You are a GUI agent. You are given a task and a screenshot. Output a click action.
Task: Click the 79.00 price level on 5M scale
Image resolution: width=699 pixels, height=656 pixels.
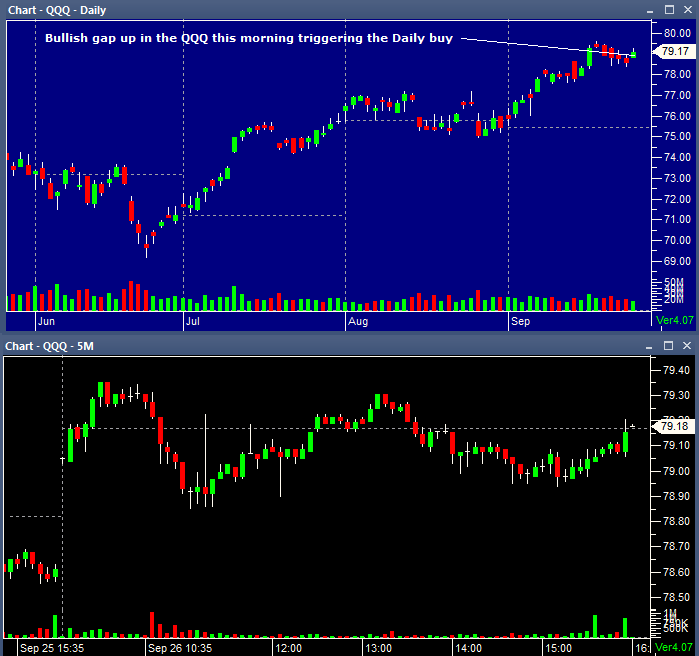(676, 471)
